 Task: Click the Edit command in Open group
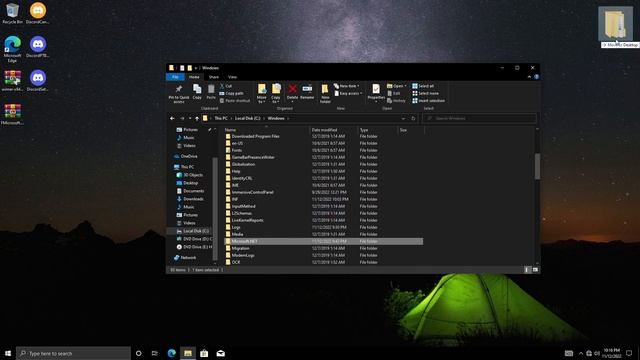tap(394, 93)
